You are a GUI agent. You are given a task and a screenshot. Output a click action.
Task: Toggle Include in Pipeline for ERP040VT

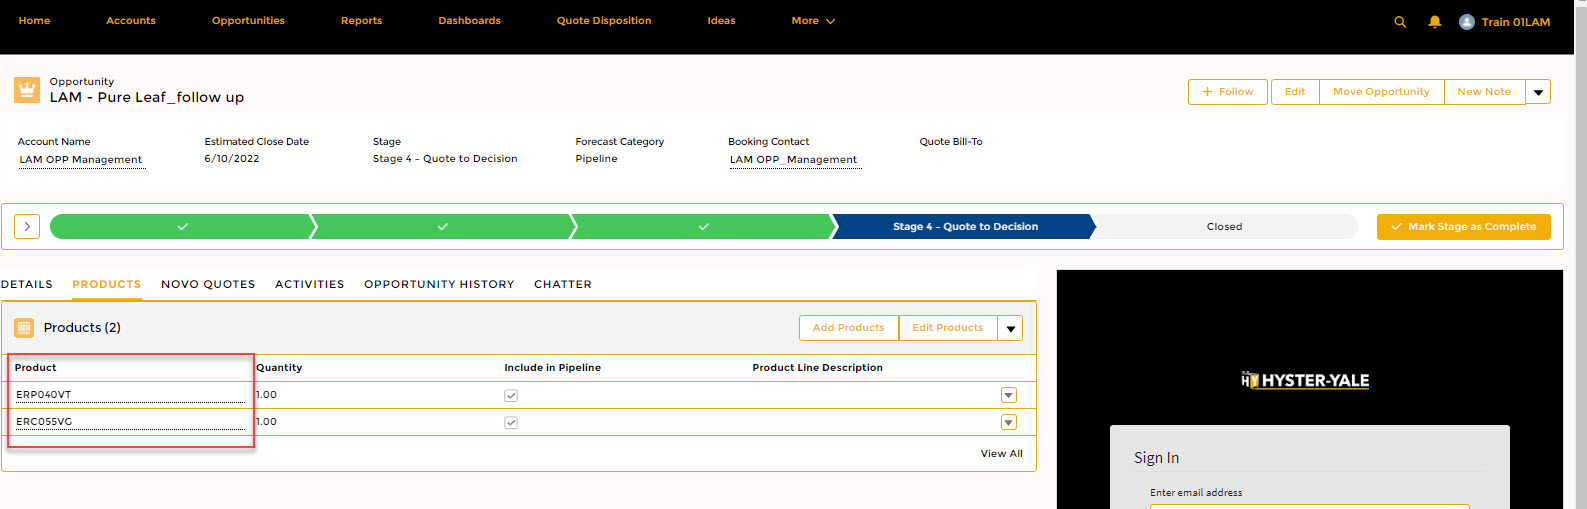(x=511, y=396)
